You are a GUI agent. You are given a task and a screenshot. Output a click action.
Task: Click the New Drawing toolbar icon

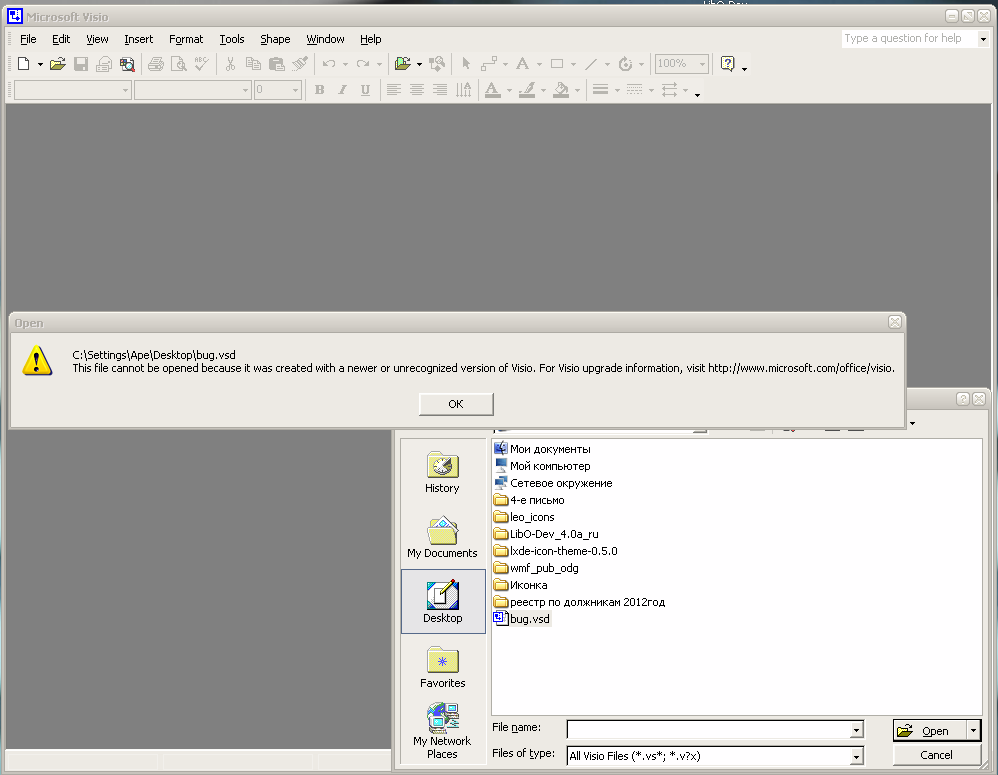coord(24,64)
